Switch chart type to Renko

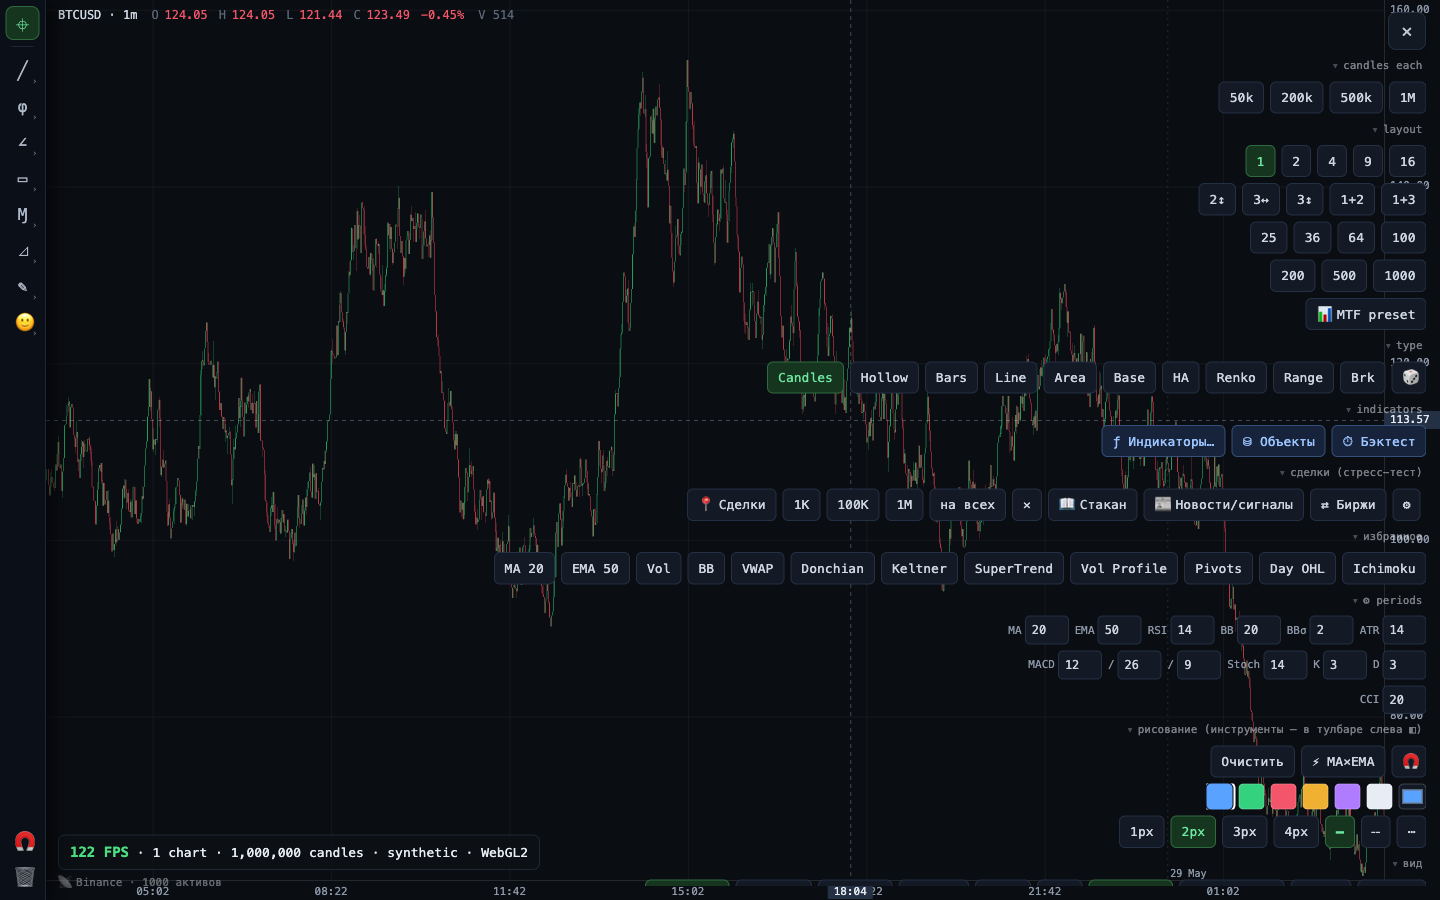pos(1236,377)
